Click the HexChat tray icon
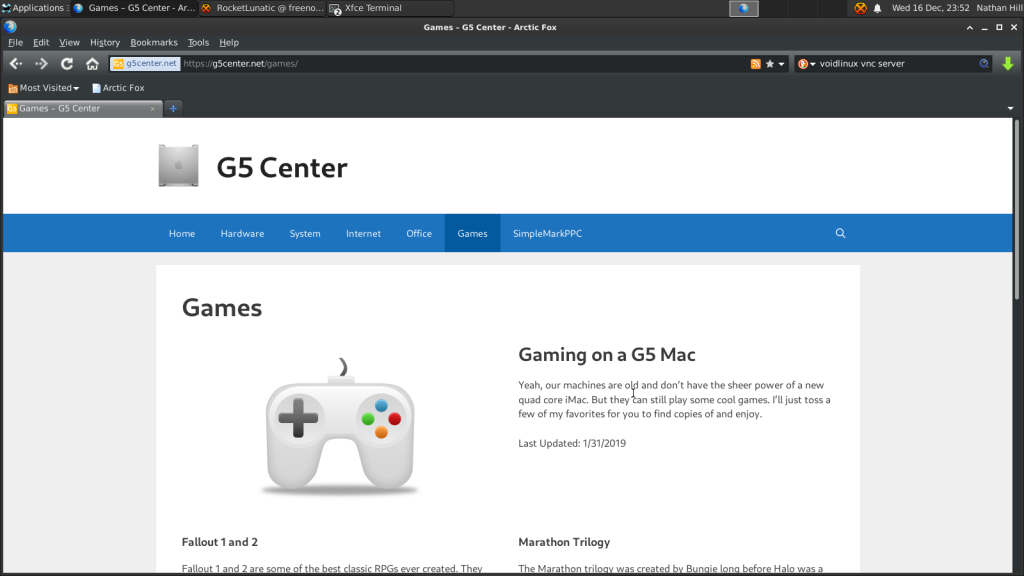Image resolution: width=1024 pixels, height=576 pixels. (x=860, y=8)
